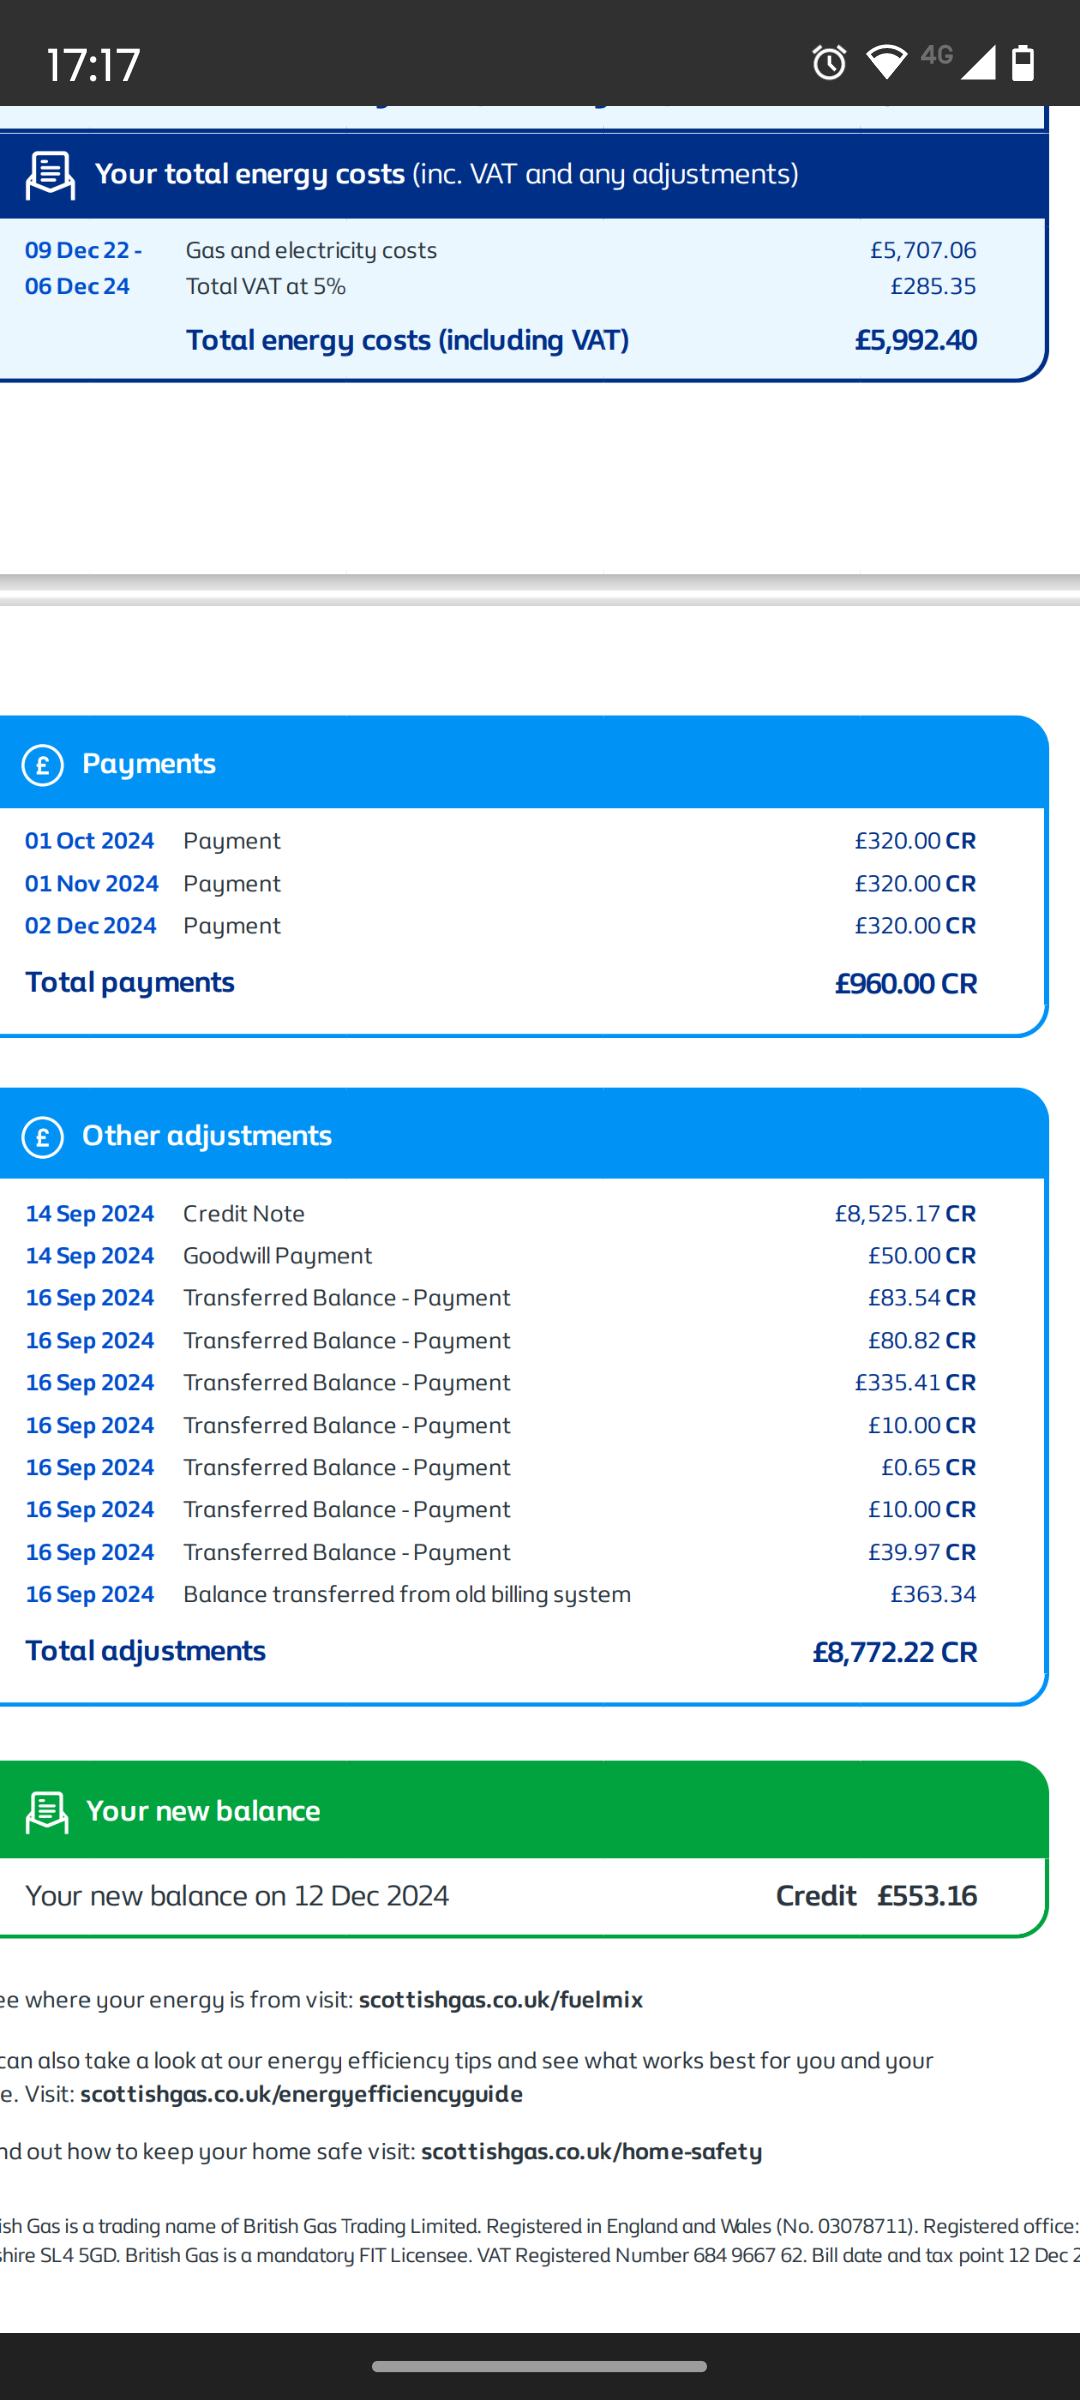This screenshot has height=2400, width=1080.
Task: Select the Credit Note £8,525.17 row
Action: [x=500, y=1213]
